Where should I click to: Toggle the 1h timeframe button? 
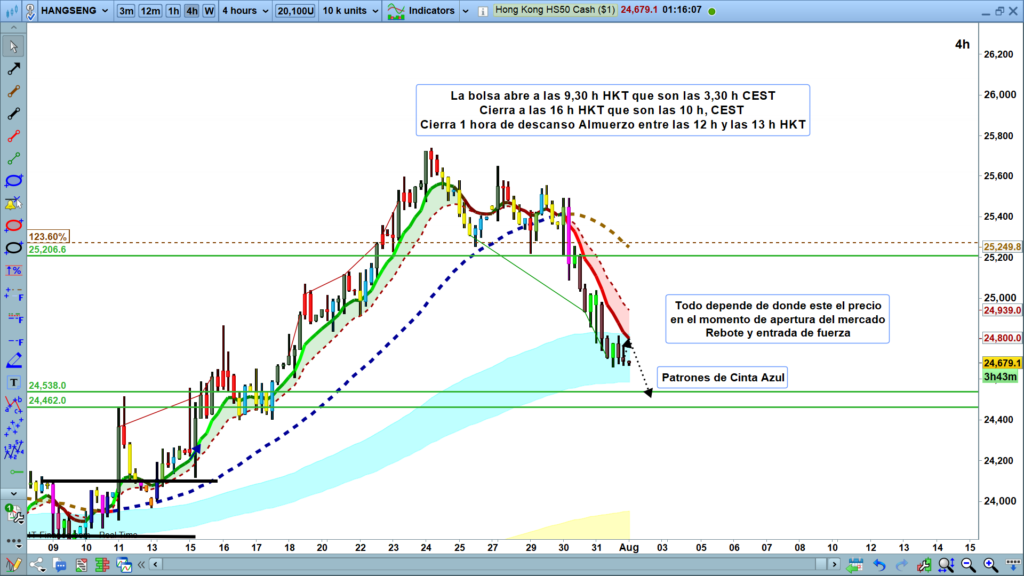point(173,11)
